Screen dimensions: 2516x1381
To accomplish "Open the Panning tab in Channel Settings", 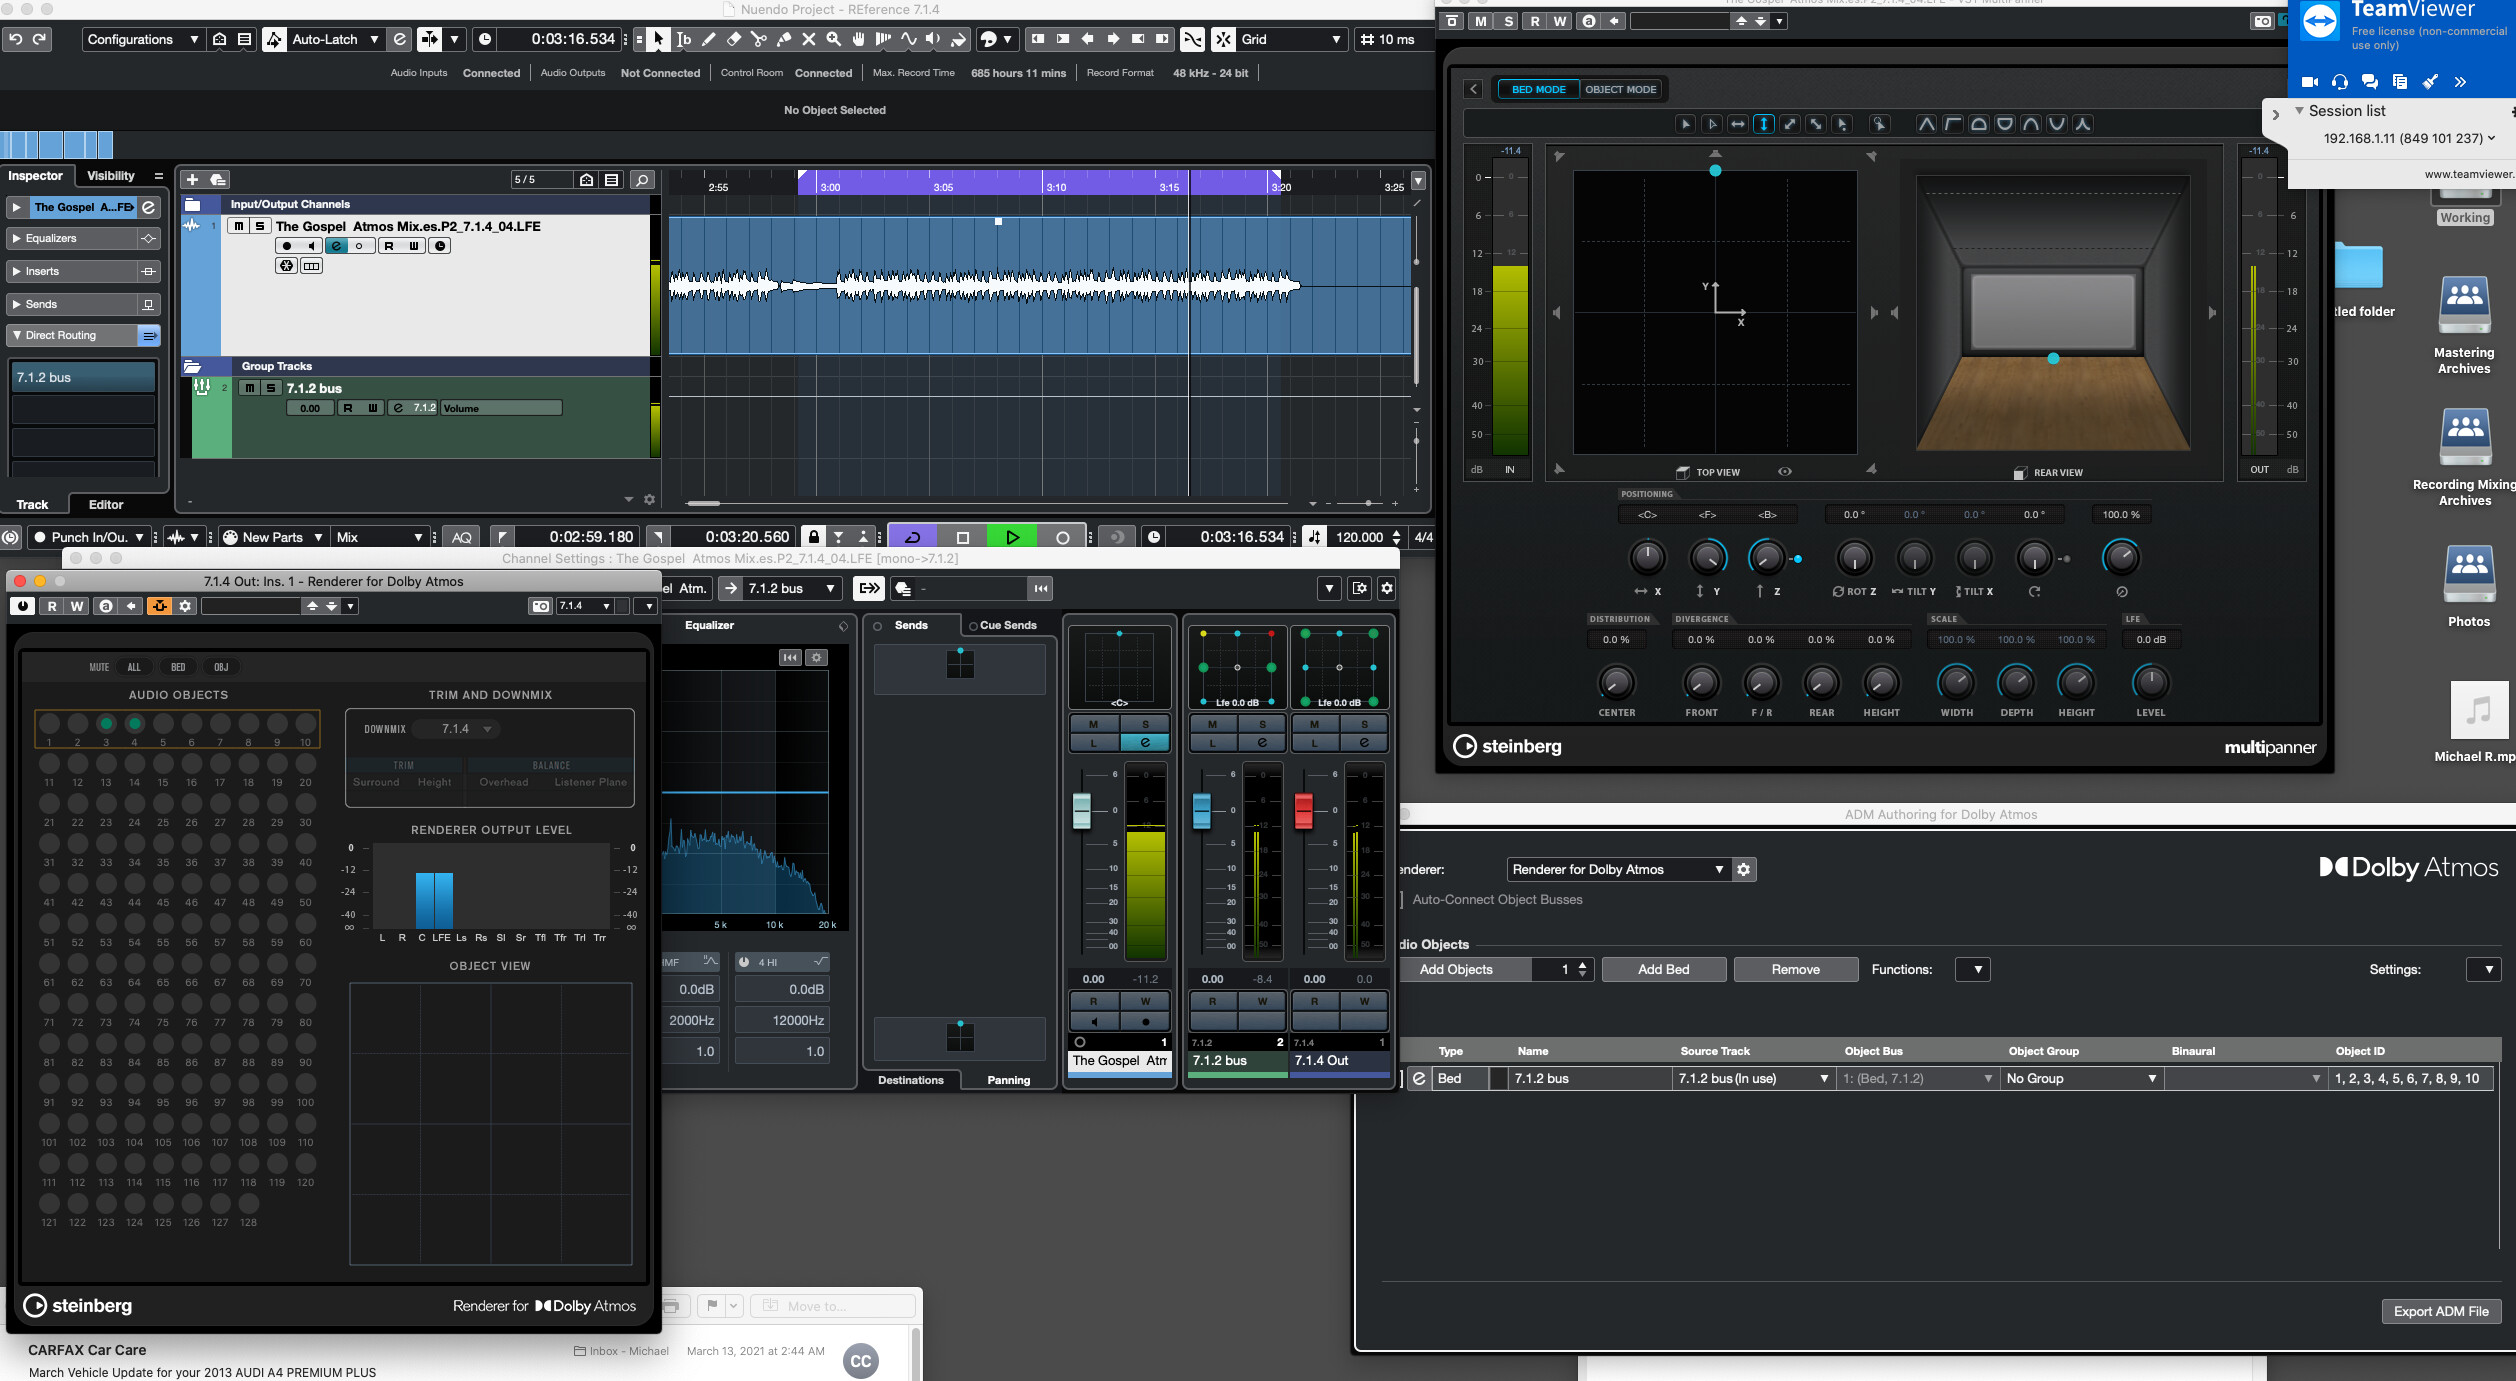I will tap(1008, 1080).
